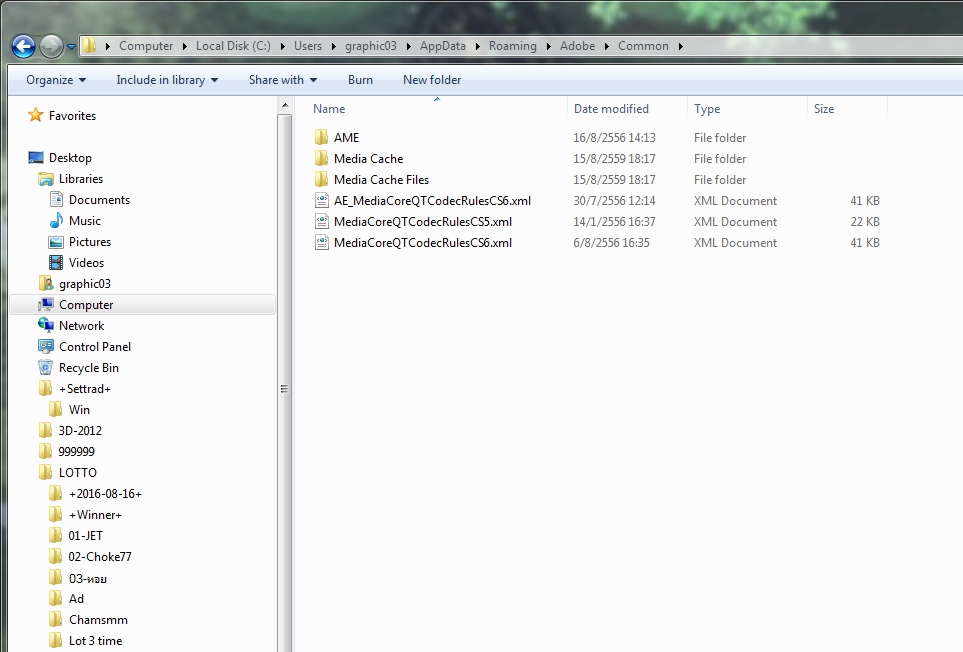
Task: Open the +Settrad+ folder in tree
Action: coord(85,389)
